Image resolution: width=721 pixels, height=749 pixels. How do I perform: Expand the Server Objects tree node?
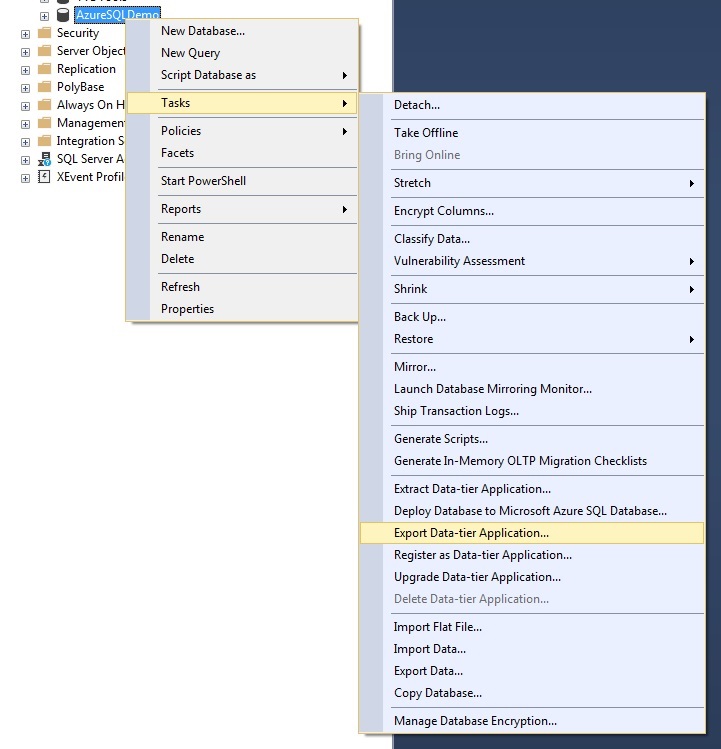(25, 52)
